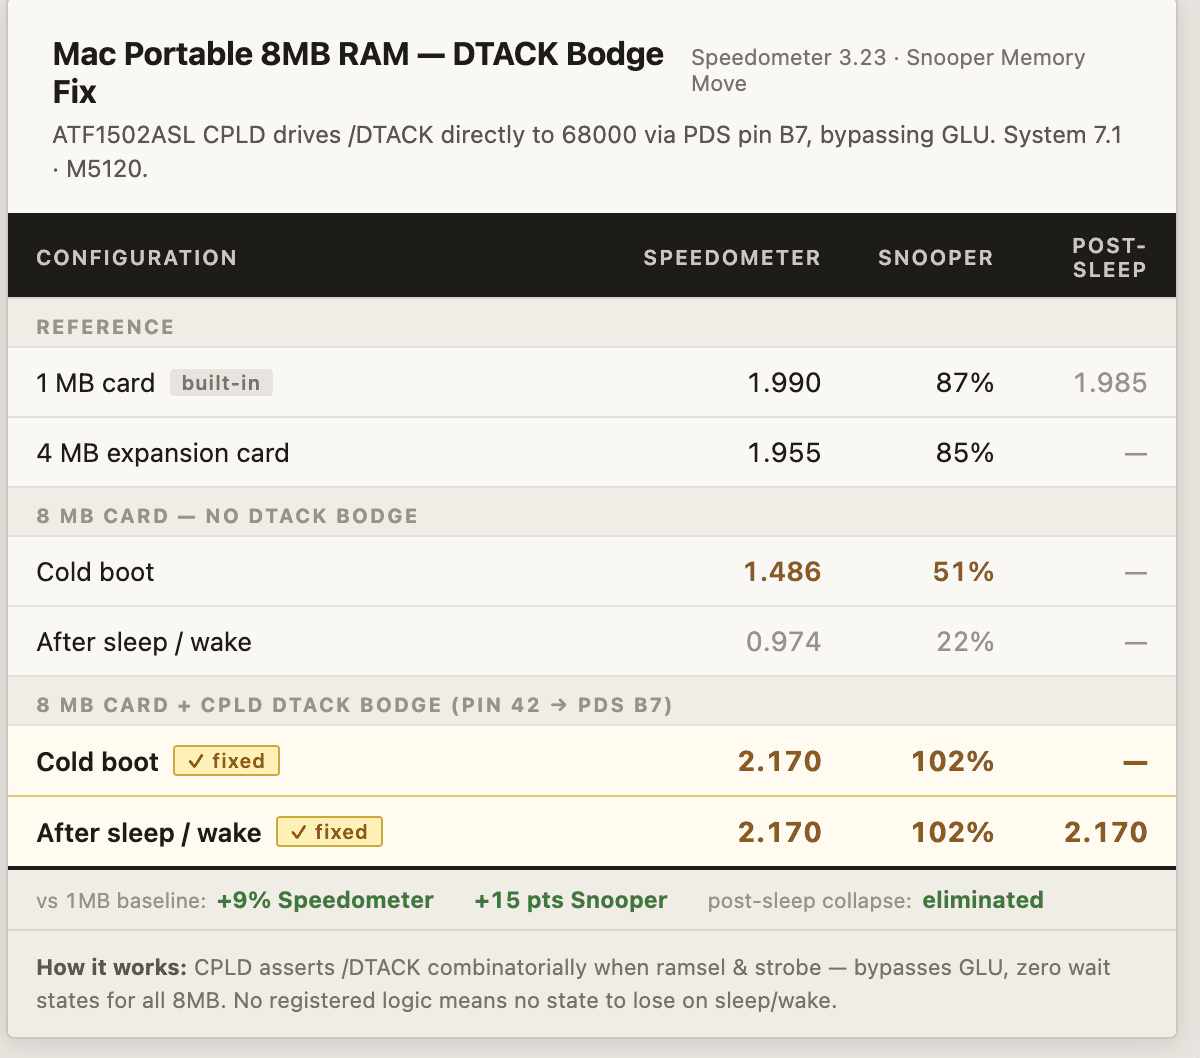The image size is (1200, 1058).
Task: Click the eliminated post-sleep collapse status
Action: click(983, 900)
